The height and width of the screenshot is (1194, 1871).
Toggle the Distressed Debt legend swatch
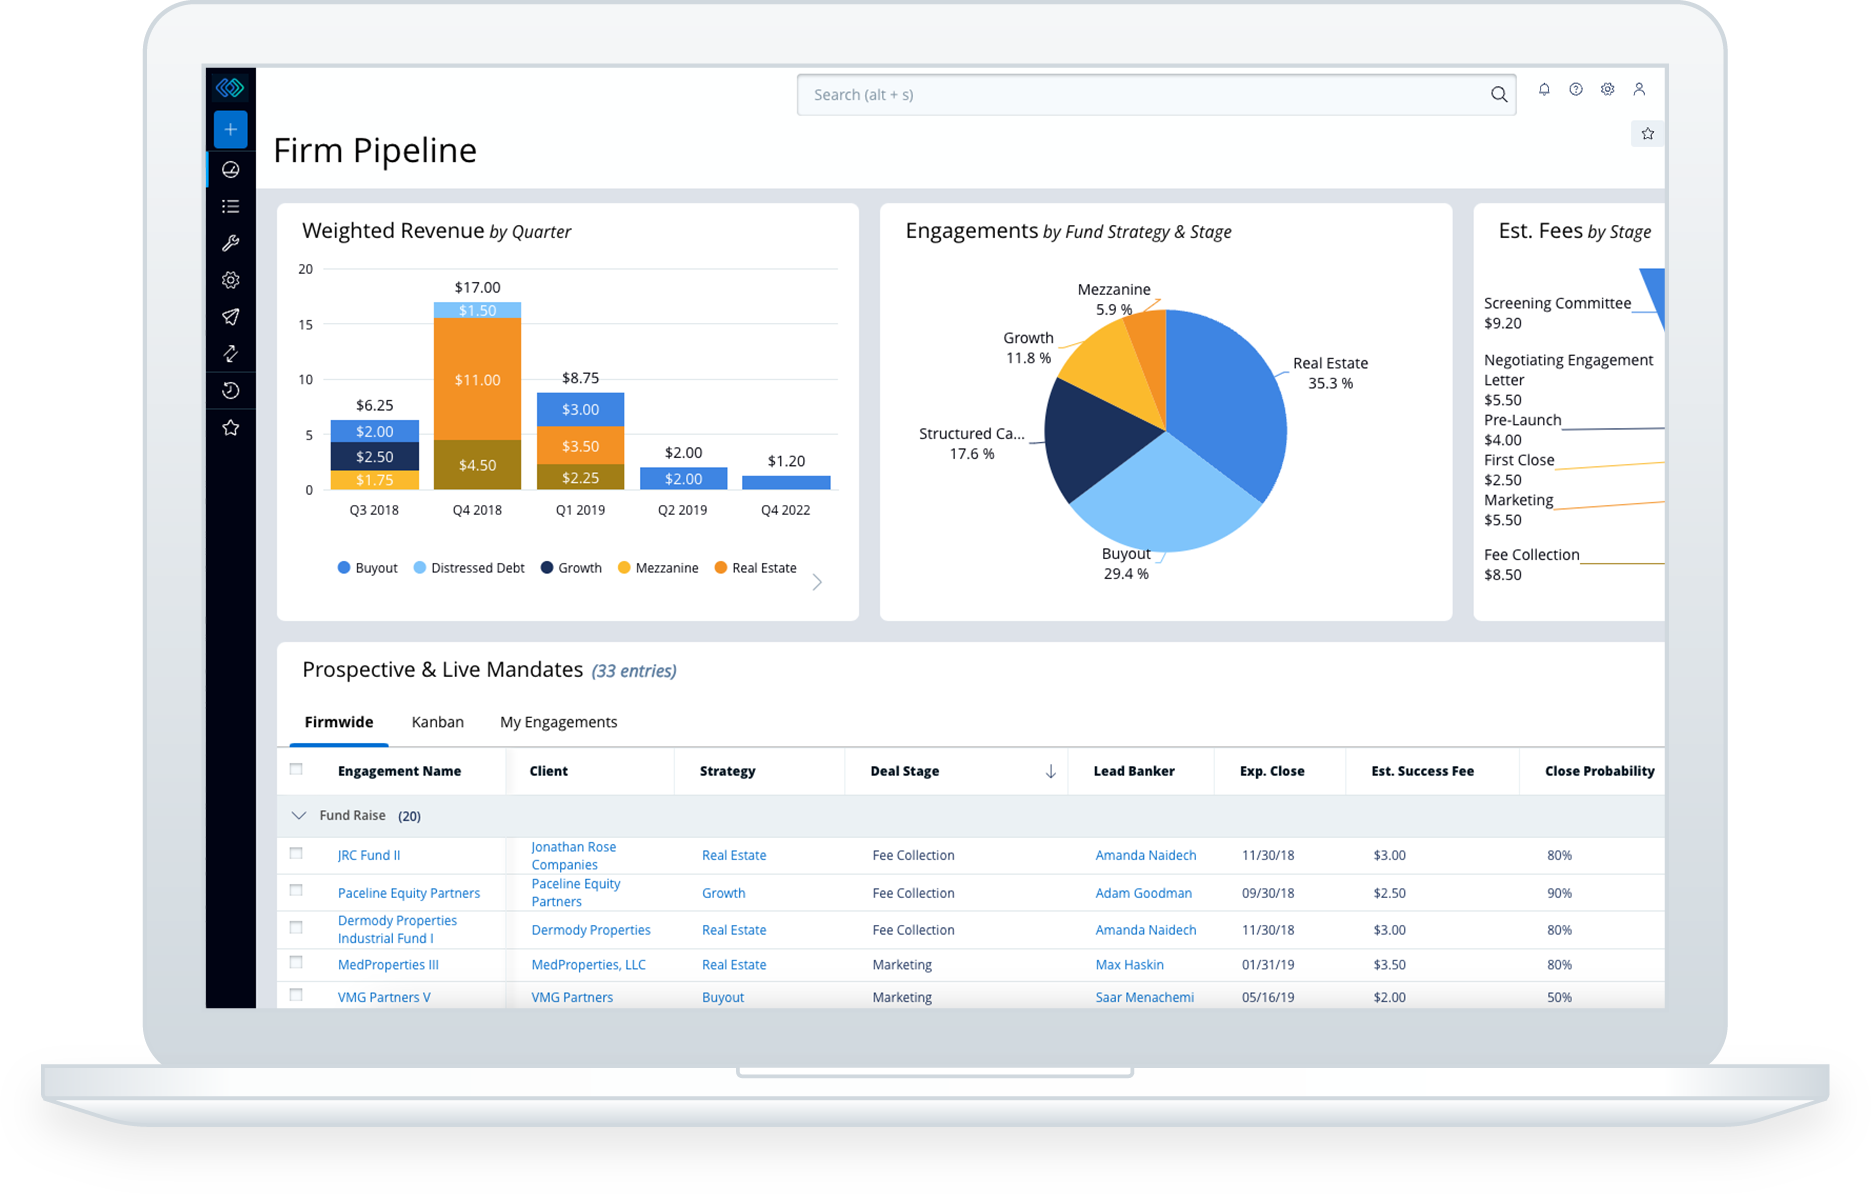[418, 567]
